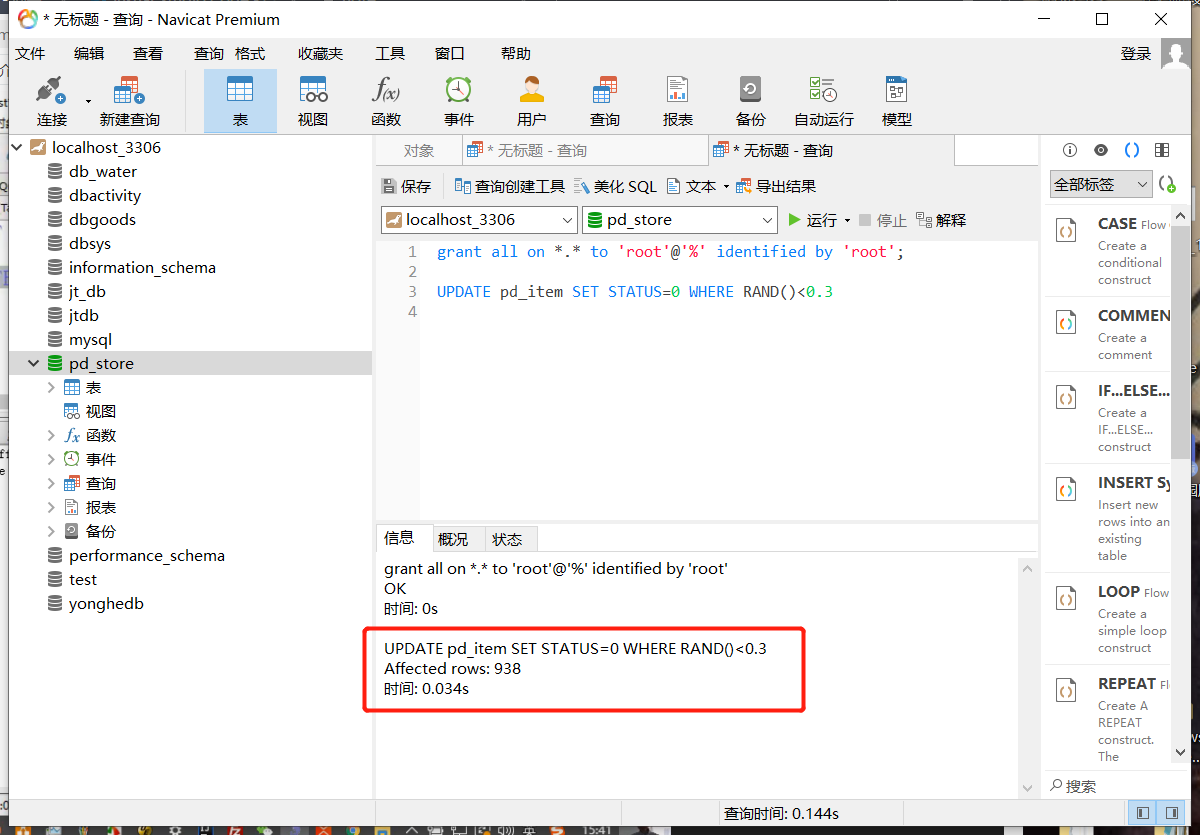Click the Stop (停止) button
This screenshot has height=835, width=1200.
pyautogui.click(x=882, y=220)
